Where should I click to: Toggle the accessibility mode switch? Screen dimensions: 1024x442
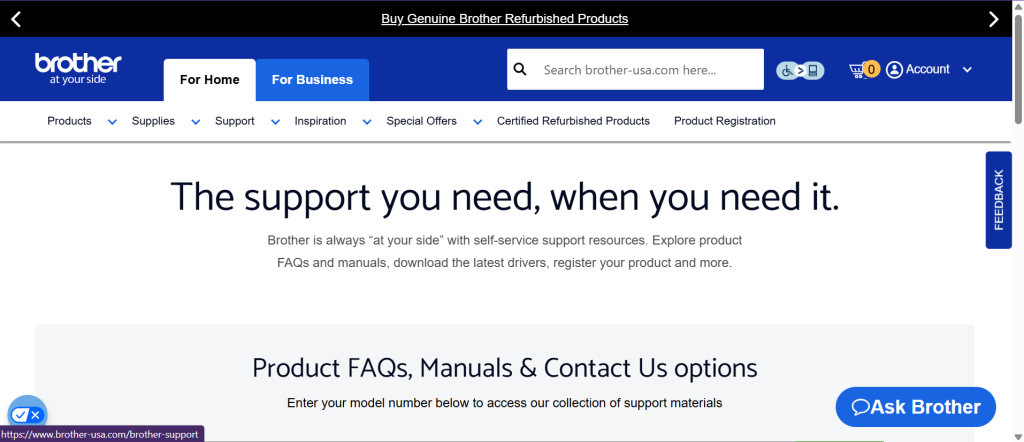[800, 70]
